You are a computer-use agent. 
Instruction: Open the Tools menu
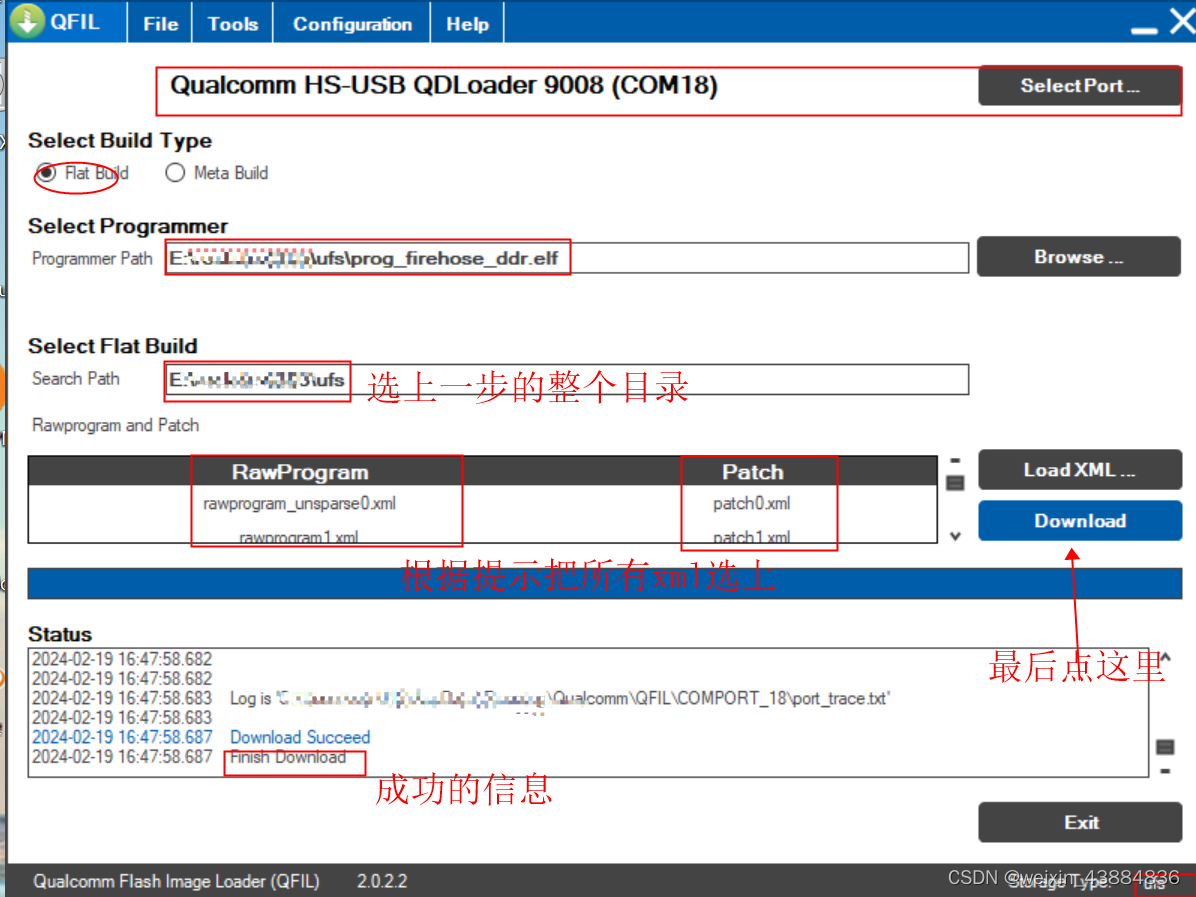click(x=233, y=24)
